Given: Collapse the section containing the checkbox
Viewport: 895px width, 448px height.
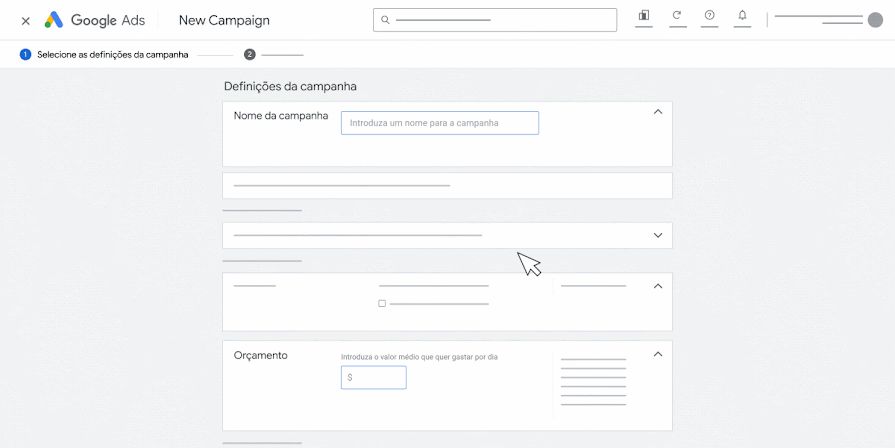Looking at the screenshot, I should 658,286.
